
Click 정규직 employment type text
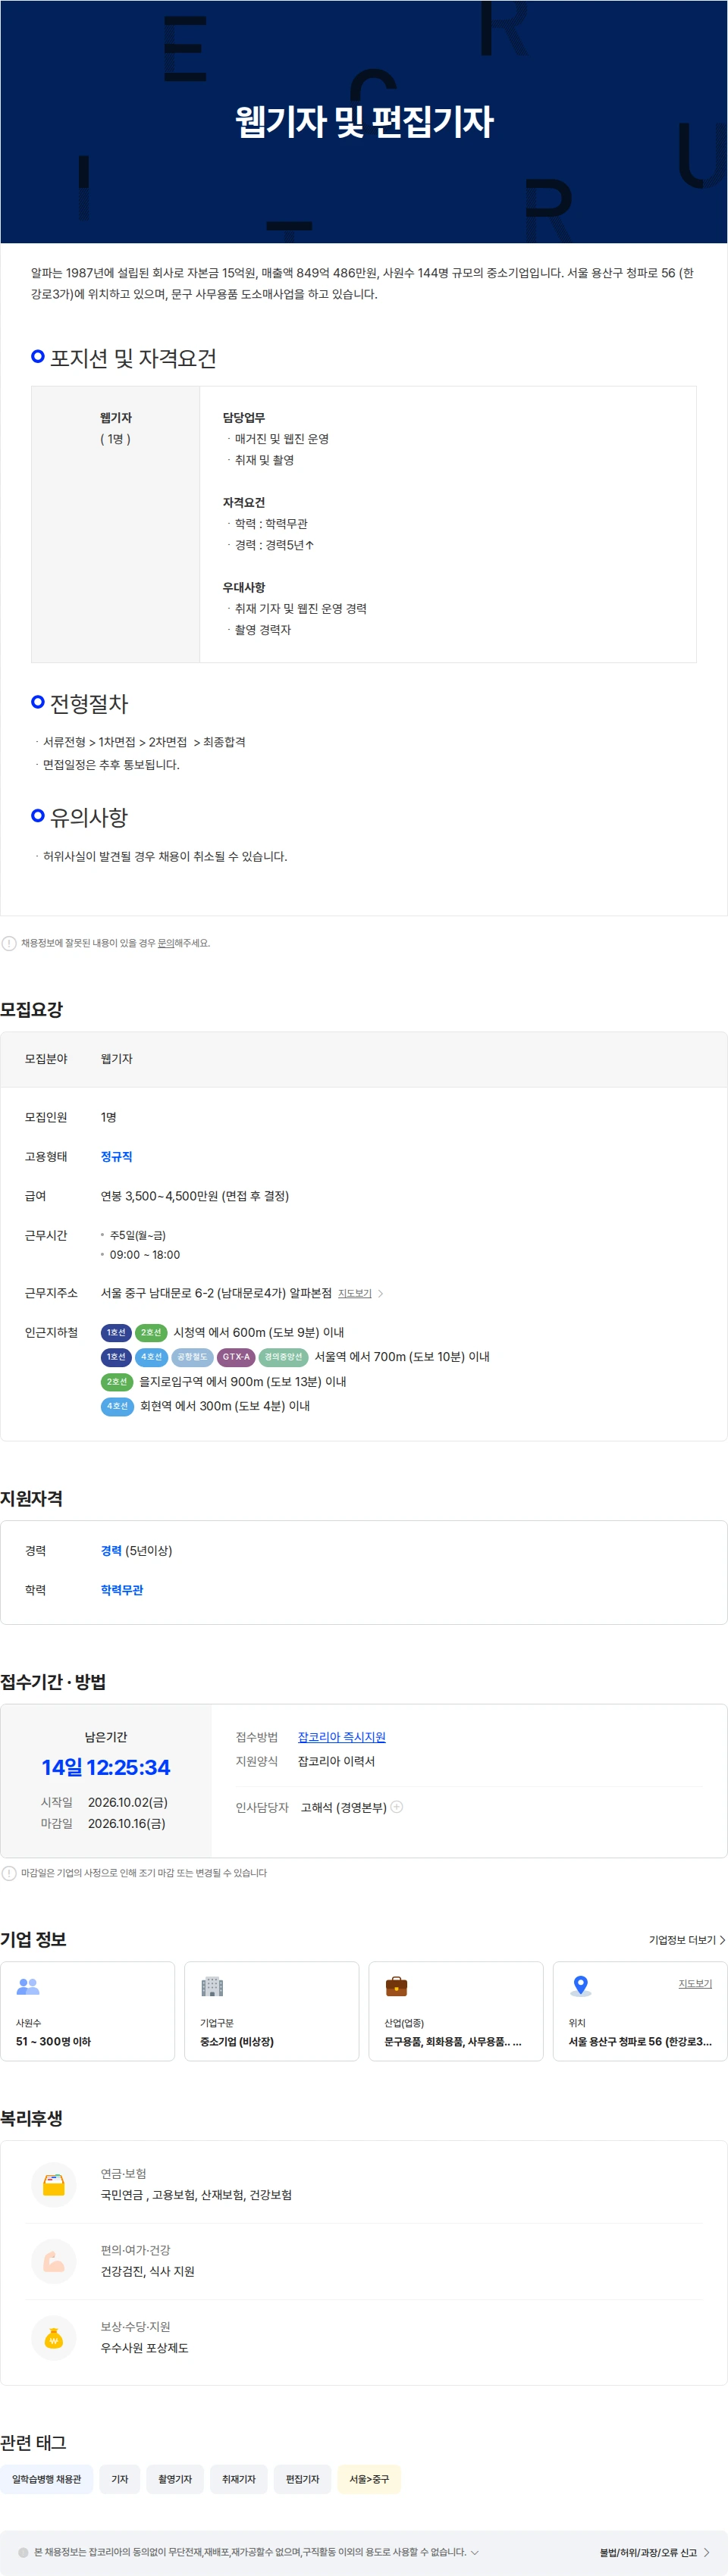[117, 1156]
